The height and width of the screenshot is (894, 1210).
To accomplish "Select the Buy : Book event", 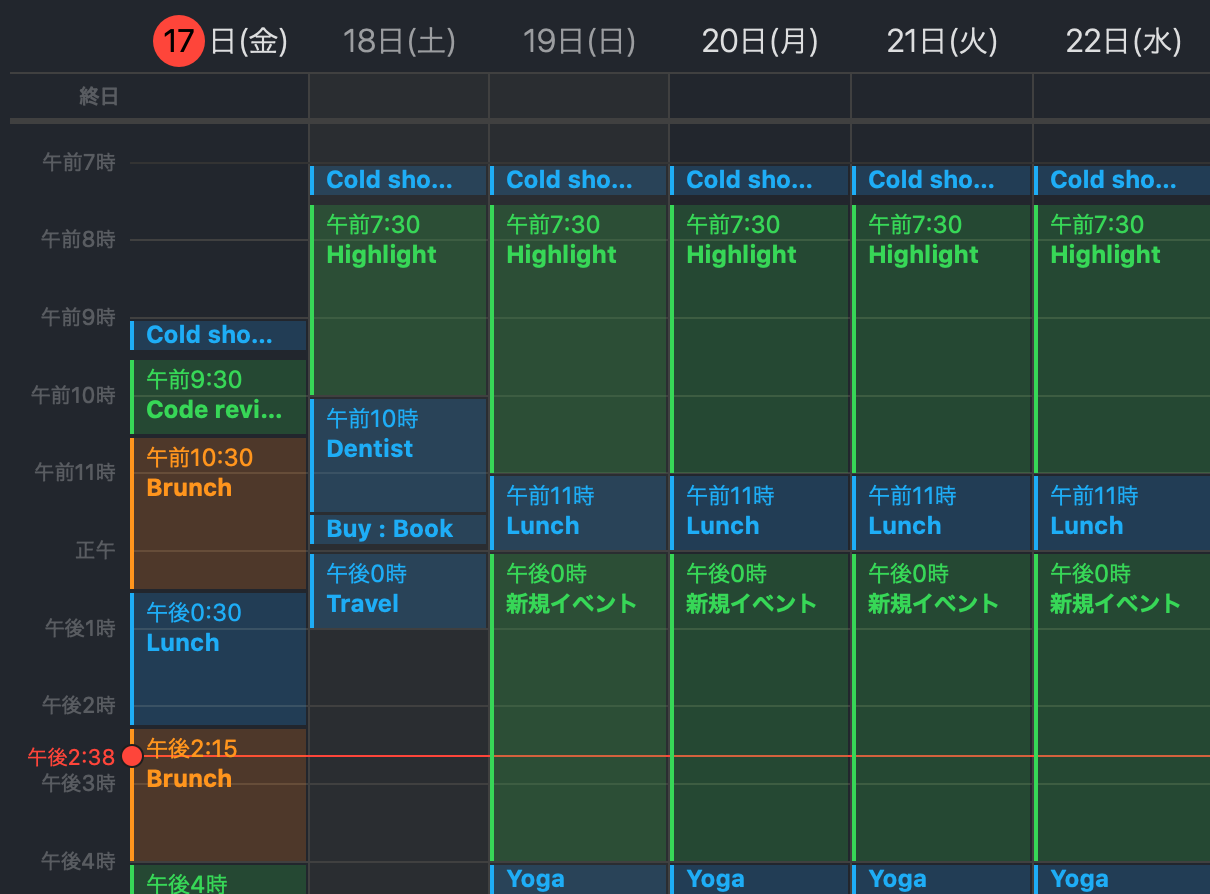I will [x=398, y=529].
